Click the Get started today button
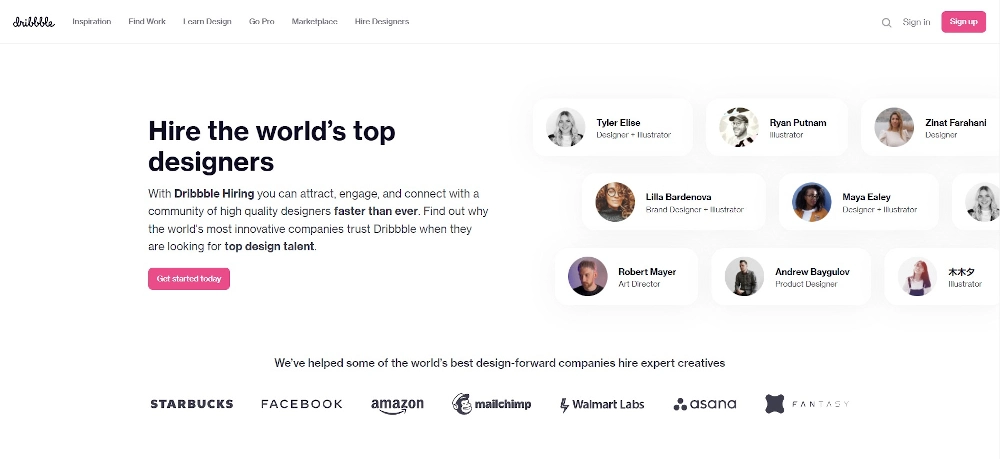 tap(189, 279)
